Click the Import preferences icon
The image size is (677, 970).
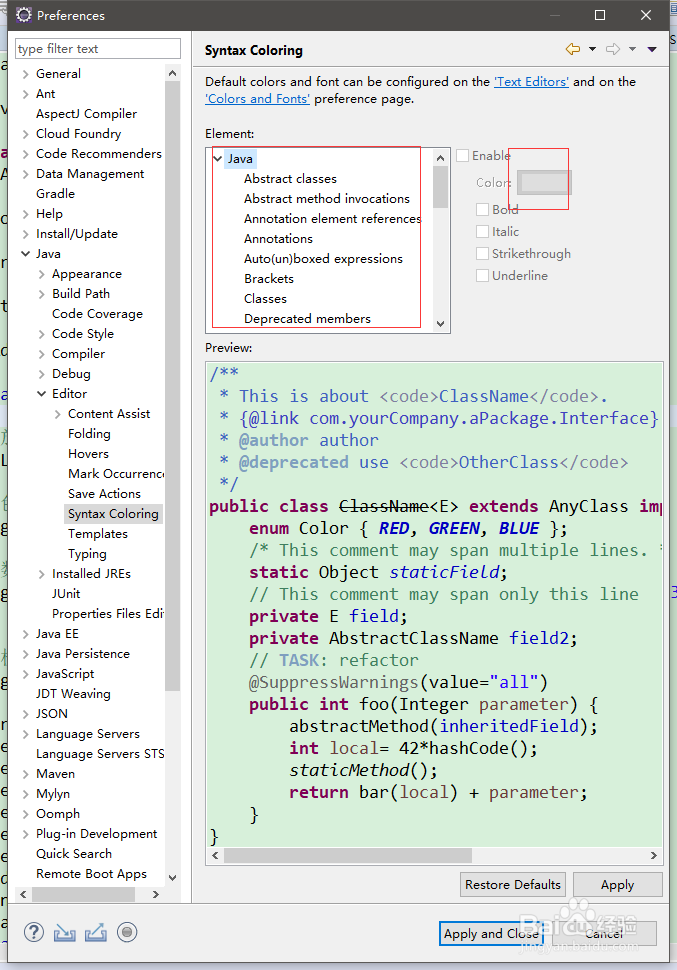(64, 933)
